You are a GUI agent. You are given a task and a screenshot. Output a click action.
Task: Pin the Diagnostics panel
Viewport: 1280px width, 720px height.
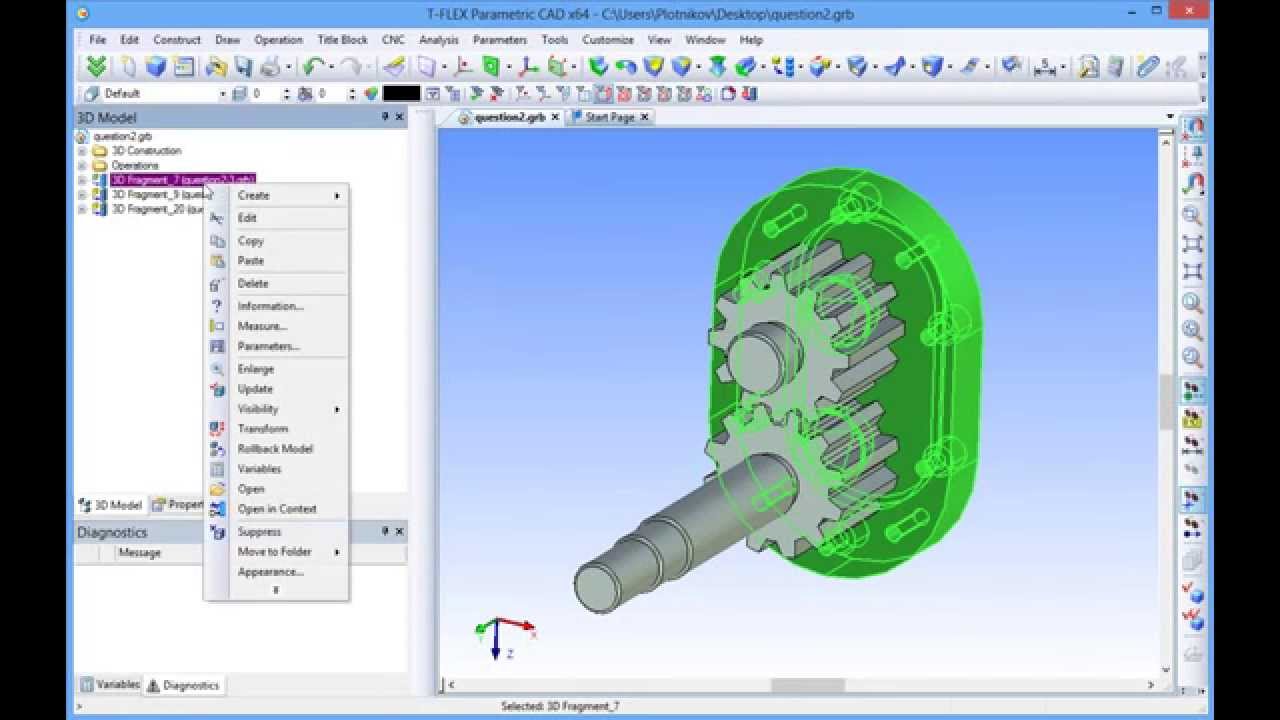[386, 532]
